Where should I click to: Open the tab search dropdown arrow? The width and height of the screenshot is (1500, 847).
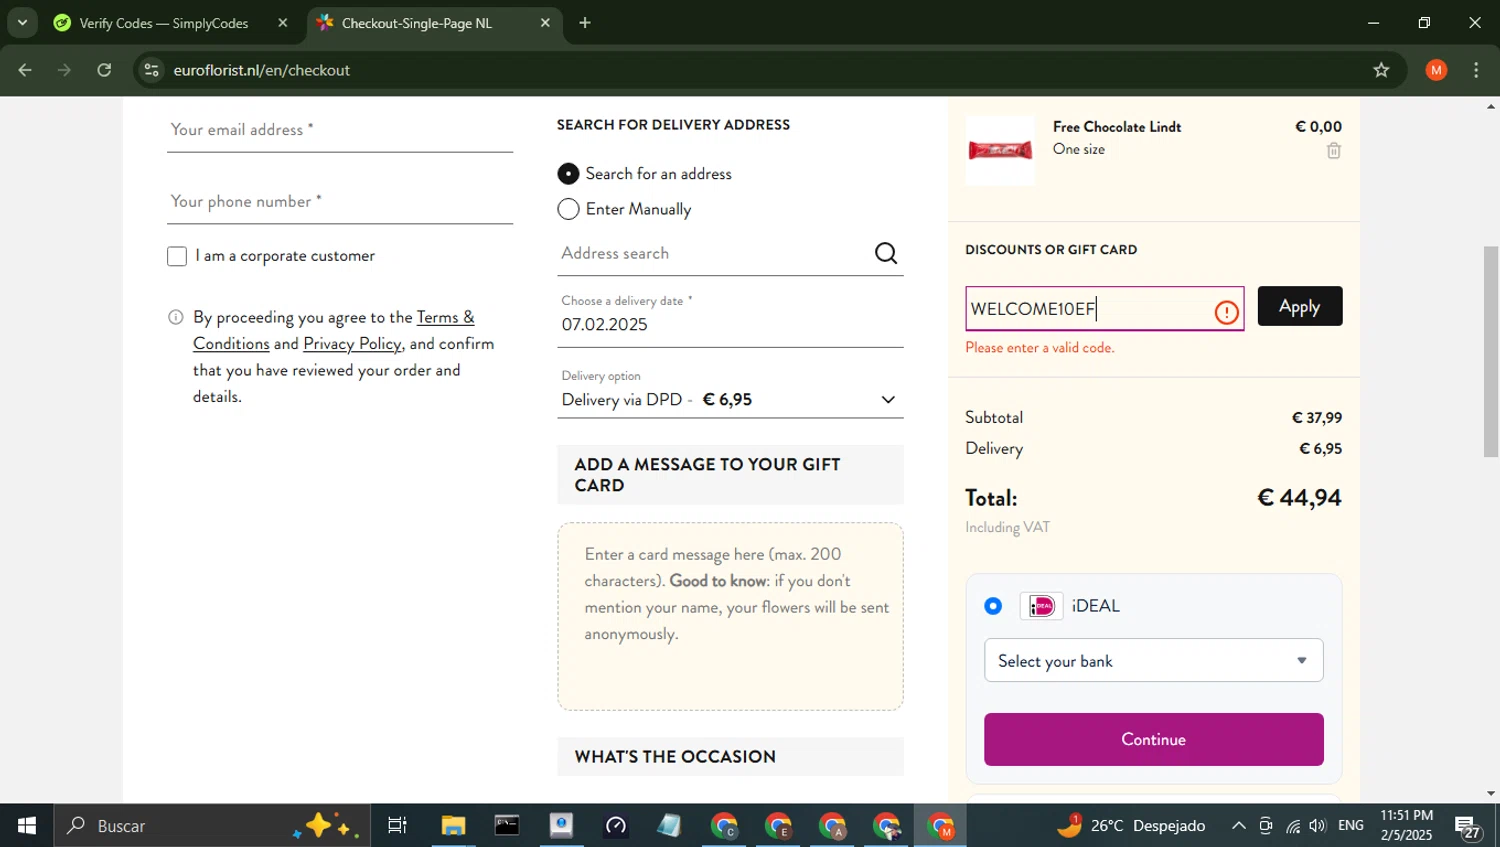22,23
